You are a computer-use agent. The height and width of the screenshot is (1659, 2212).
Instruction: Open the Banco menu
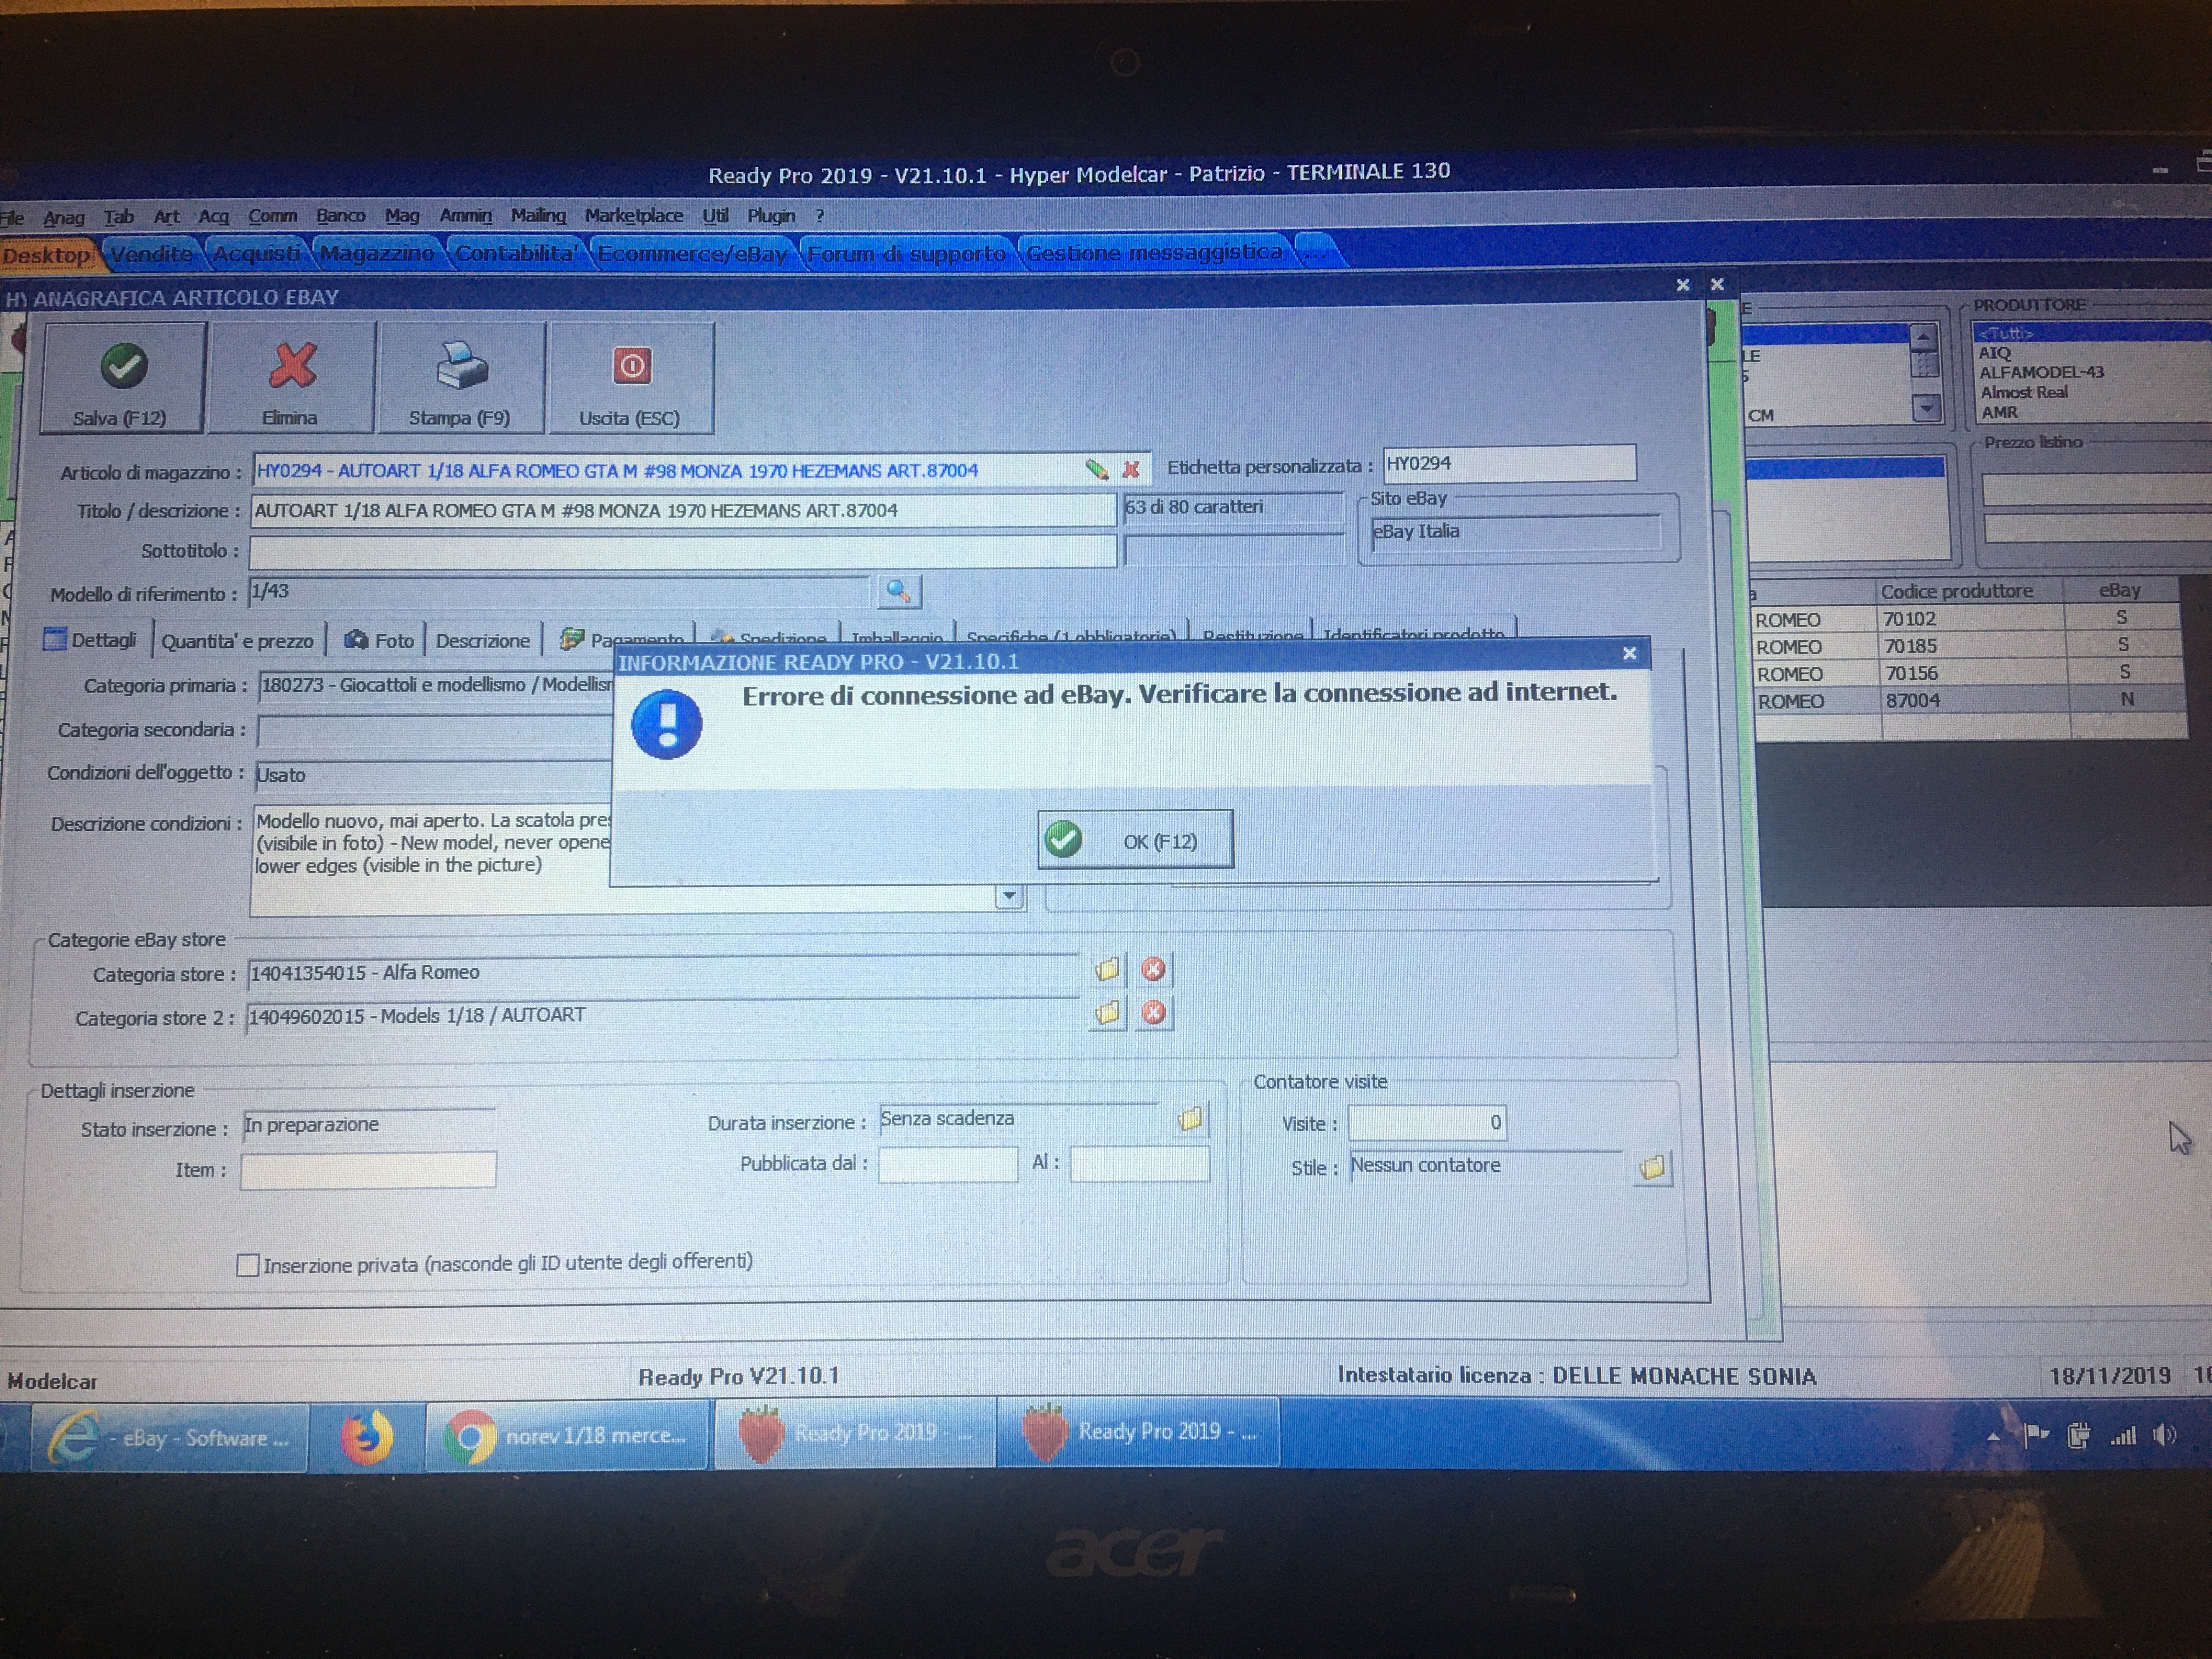[x=340, y=215]
